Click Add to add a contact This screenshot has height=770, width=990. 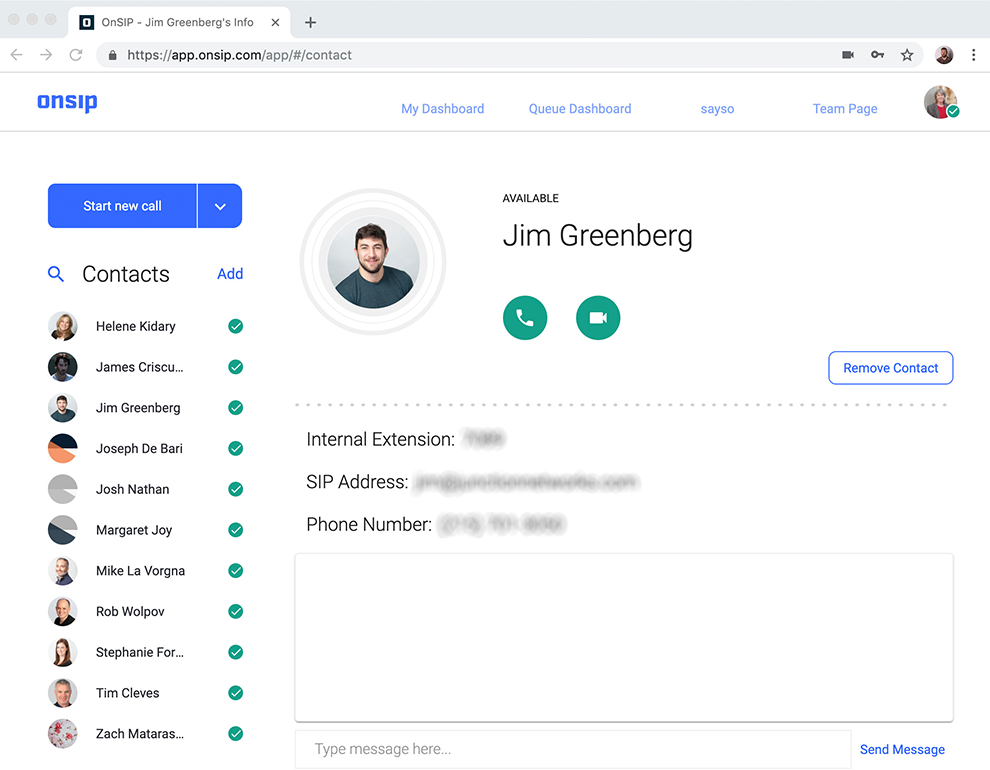click(230, 274)
